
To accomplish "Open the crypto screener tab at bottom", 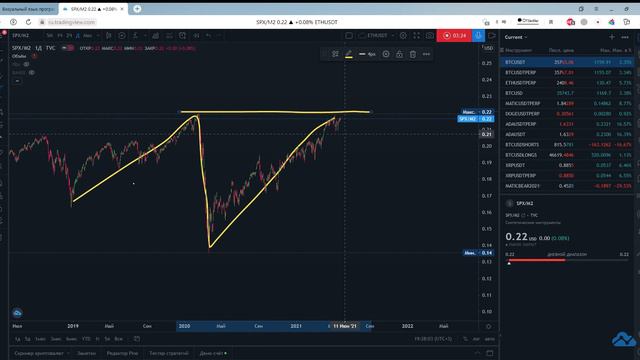I will 39,353.
